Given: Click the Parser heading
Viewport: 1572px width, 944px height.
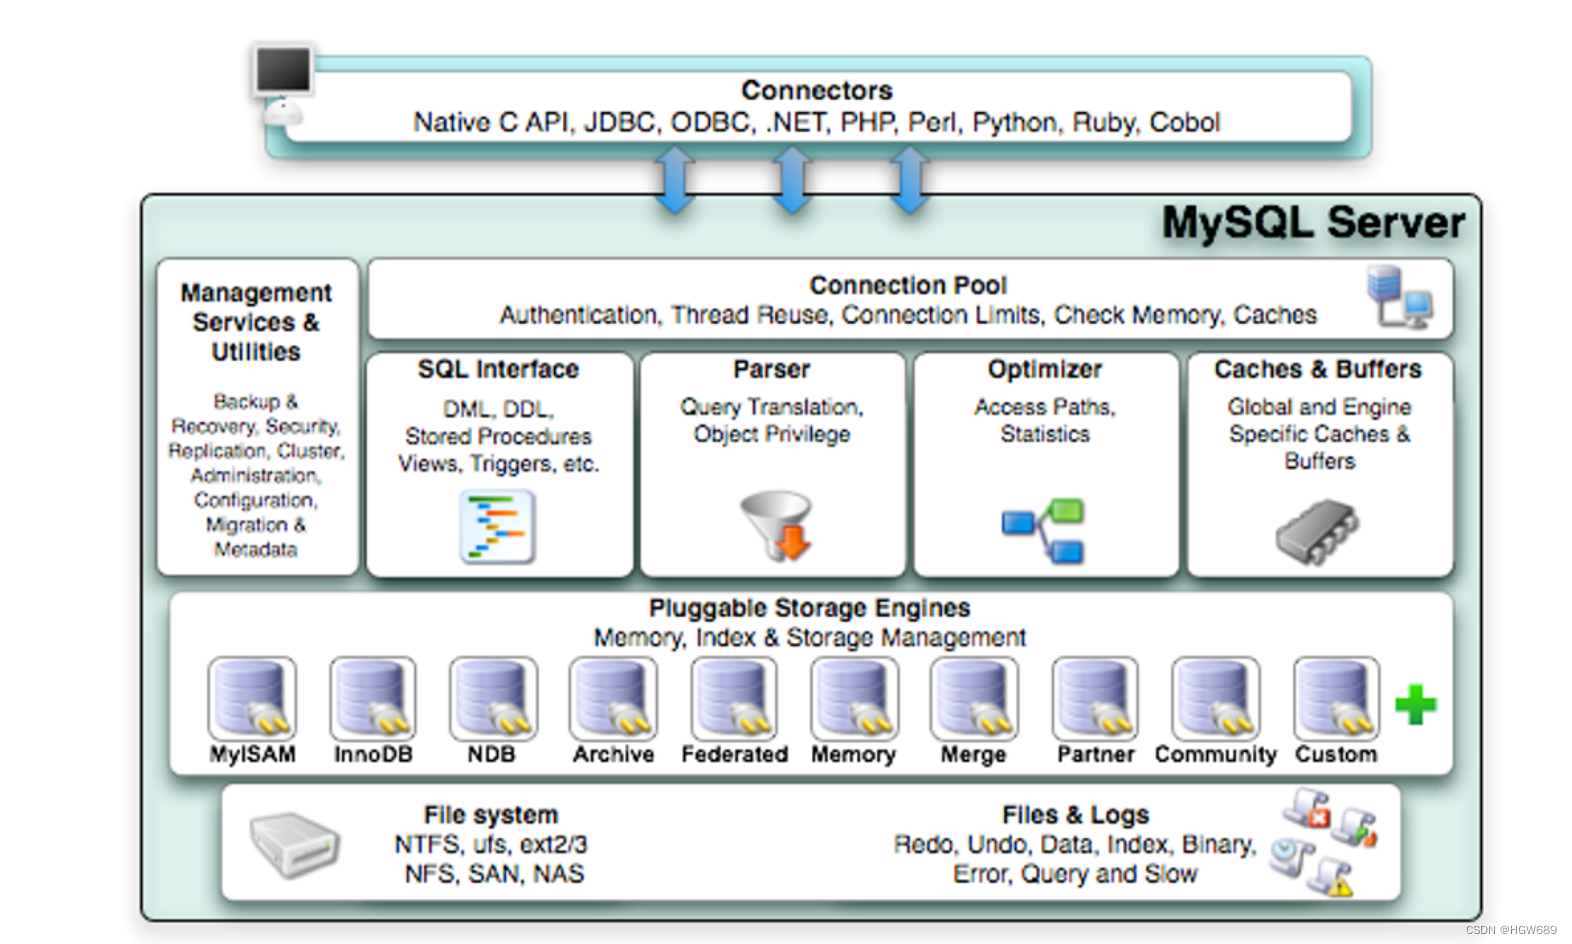Looking at the screenshot, I should point(771,369).
